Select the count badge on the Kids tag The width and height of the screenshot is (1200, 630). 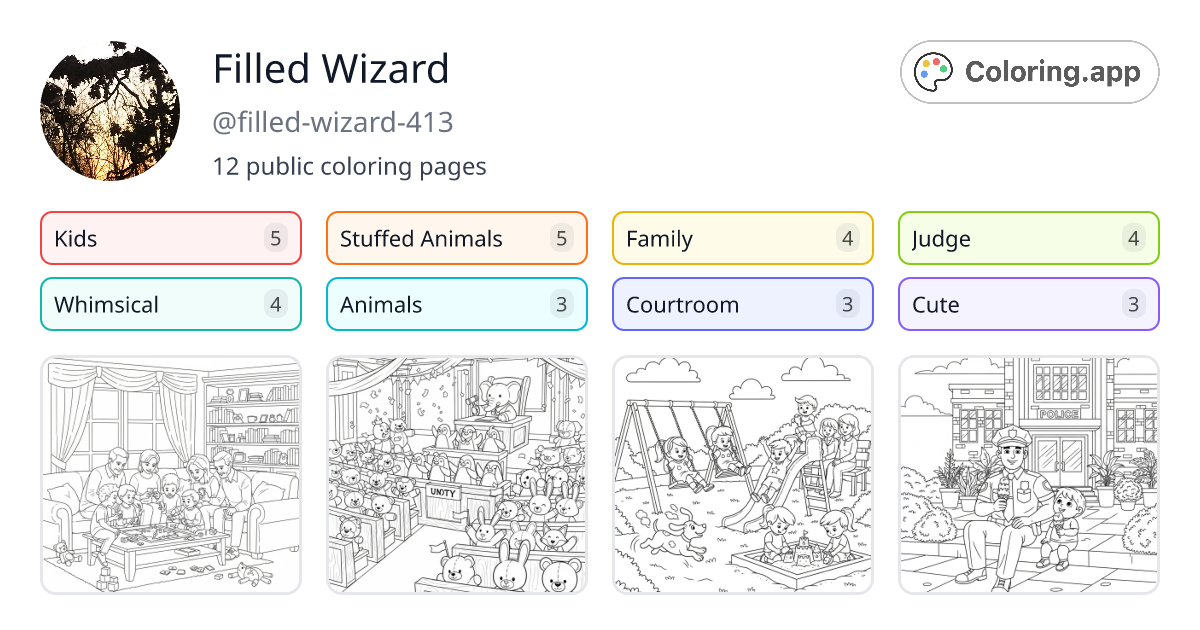tap(276, 238)
